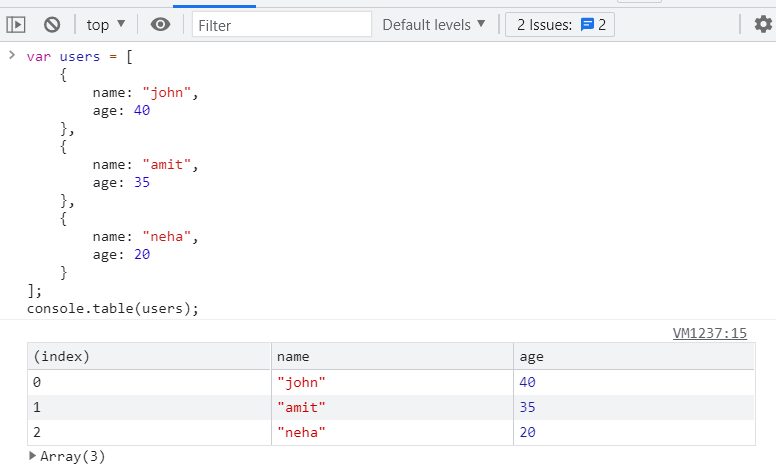The width and height of the screenshot is (776, 467).
Task: Open the Console settings gear
Action: pyautogui.click(x=763, y=24)
